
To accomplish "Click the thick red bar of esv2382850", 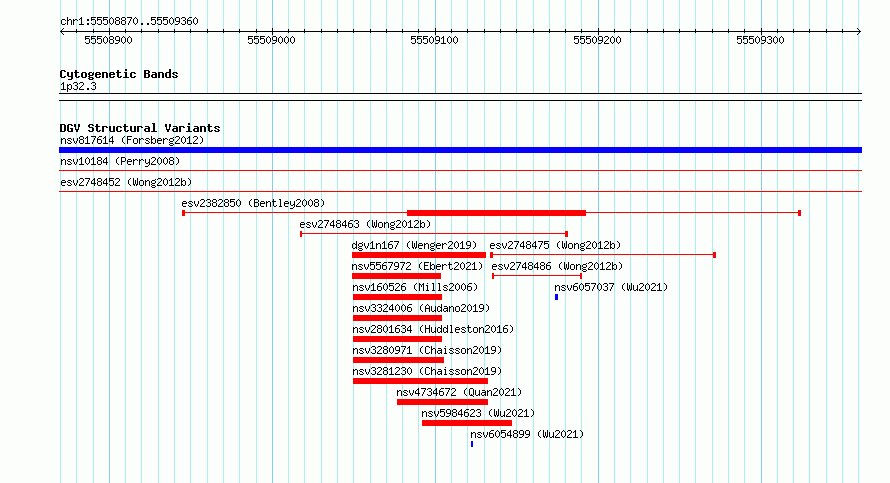I will (497, 213).
